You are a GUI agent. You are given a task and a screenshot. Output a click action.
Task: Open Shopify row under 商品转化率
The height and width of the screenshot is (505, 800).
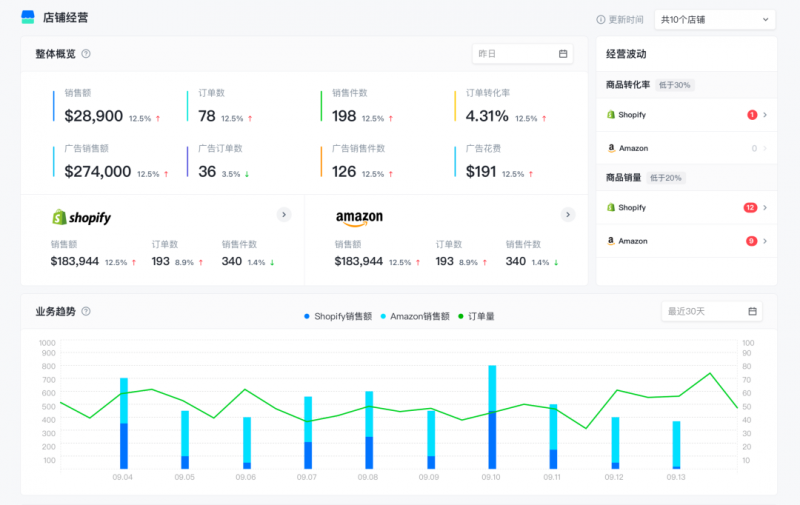(x=686, y=115)
